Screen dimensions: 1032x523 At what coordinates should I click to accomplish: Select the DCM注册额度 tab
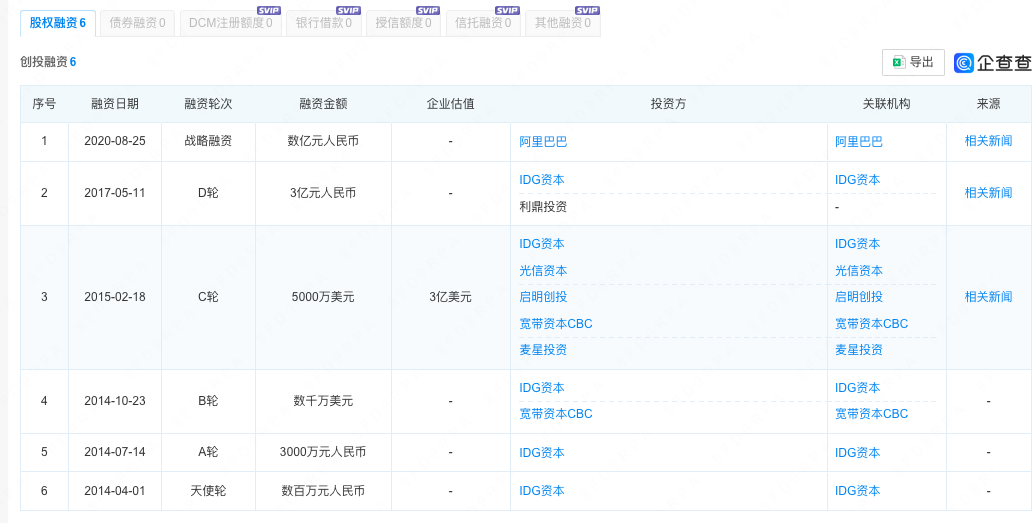(230, 23)
